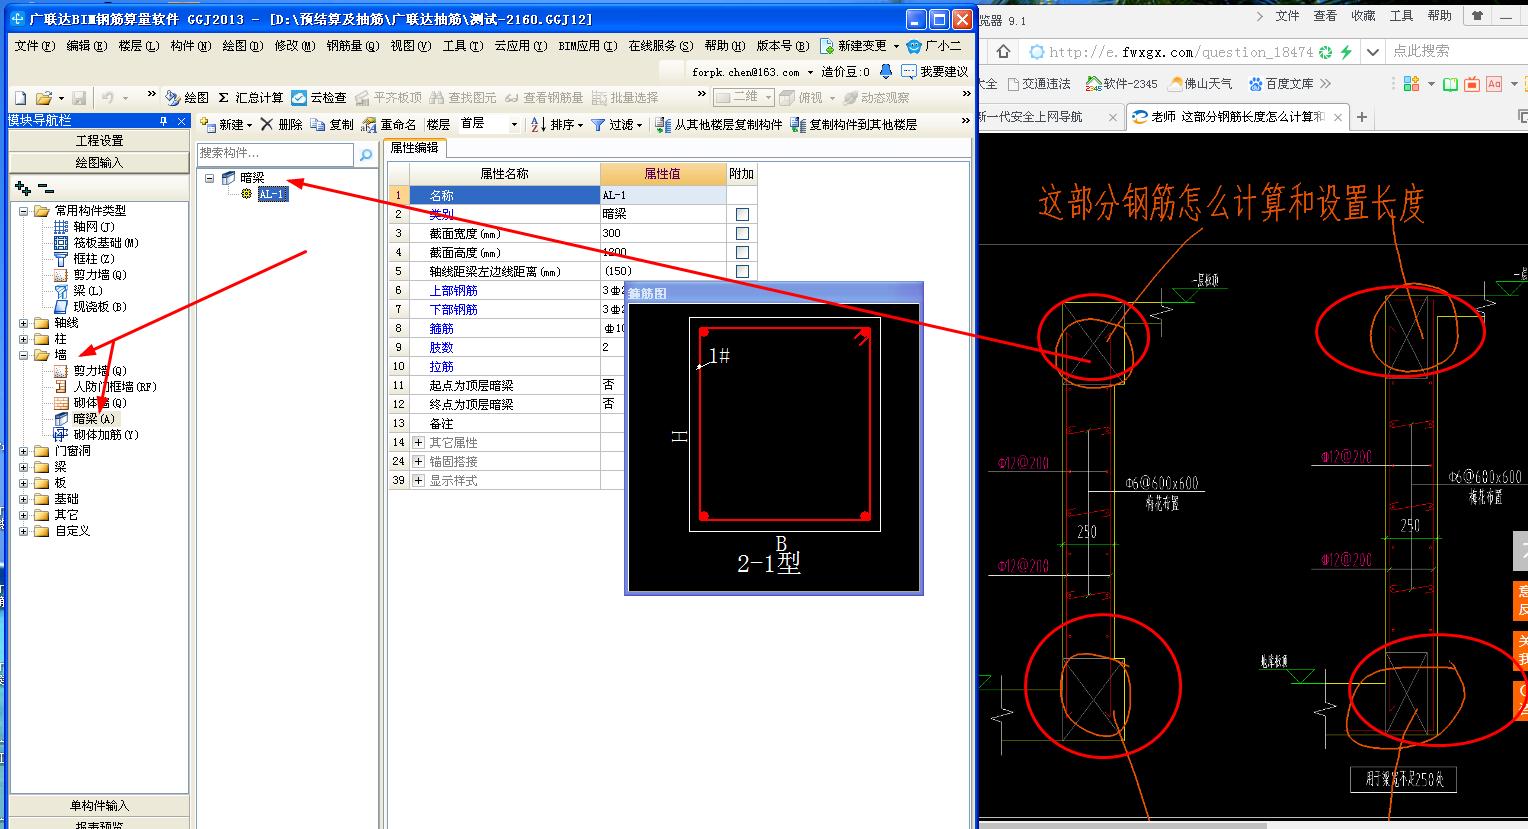1528x829 pixels.
Task: Expand the 轴线 tree node
Action: [24, 323]
